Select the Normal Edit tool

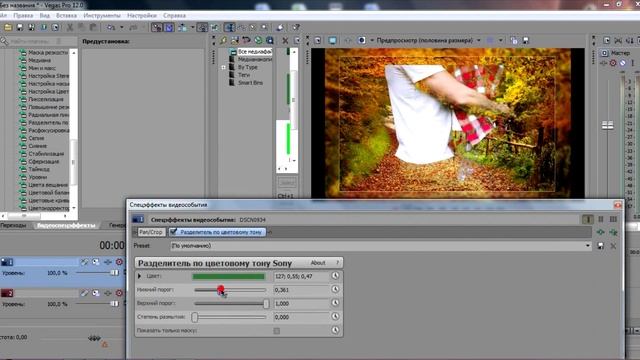click(229, 27)
